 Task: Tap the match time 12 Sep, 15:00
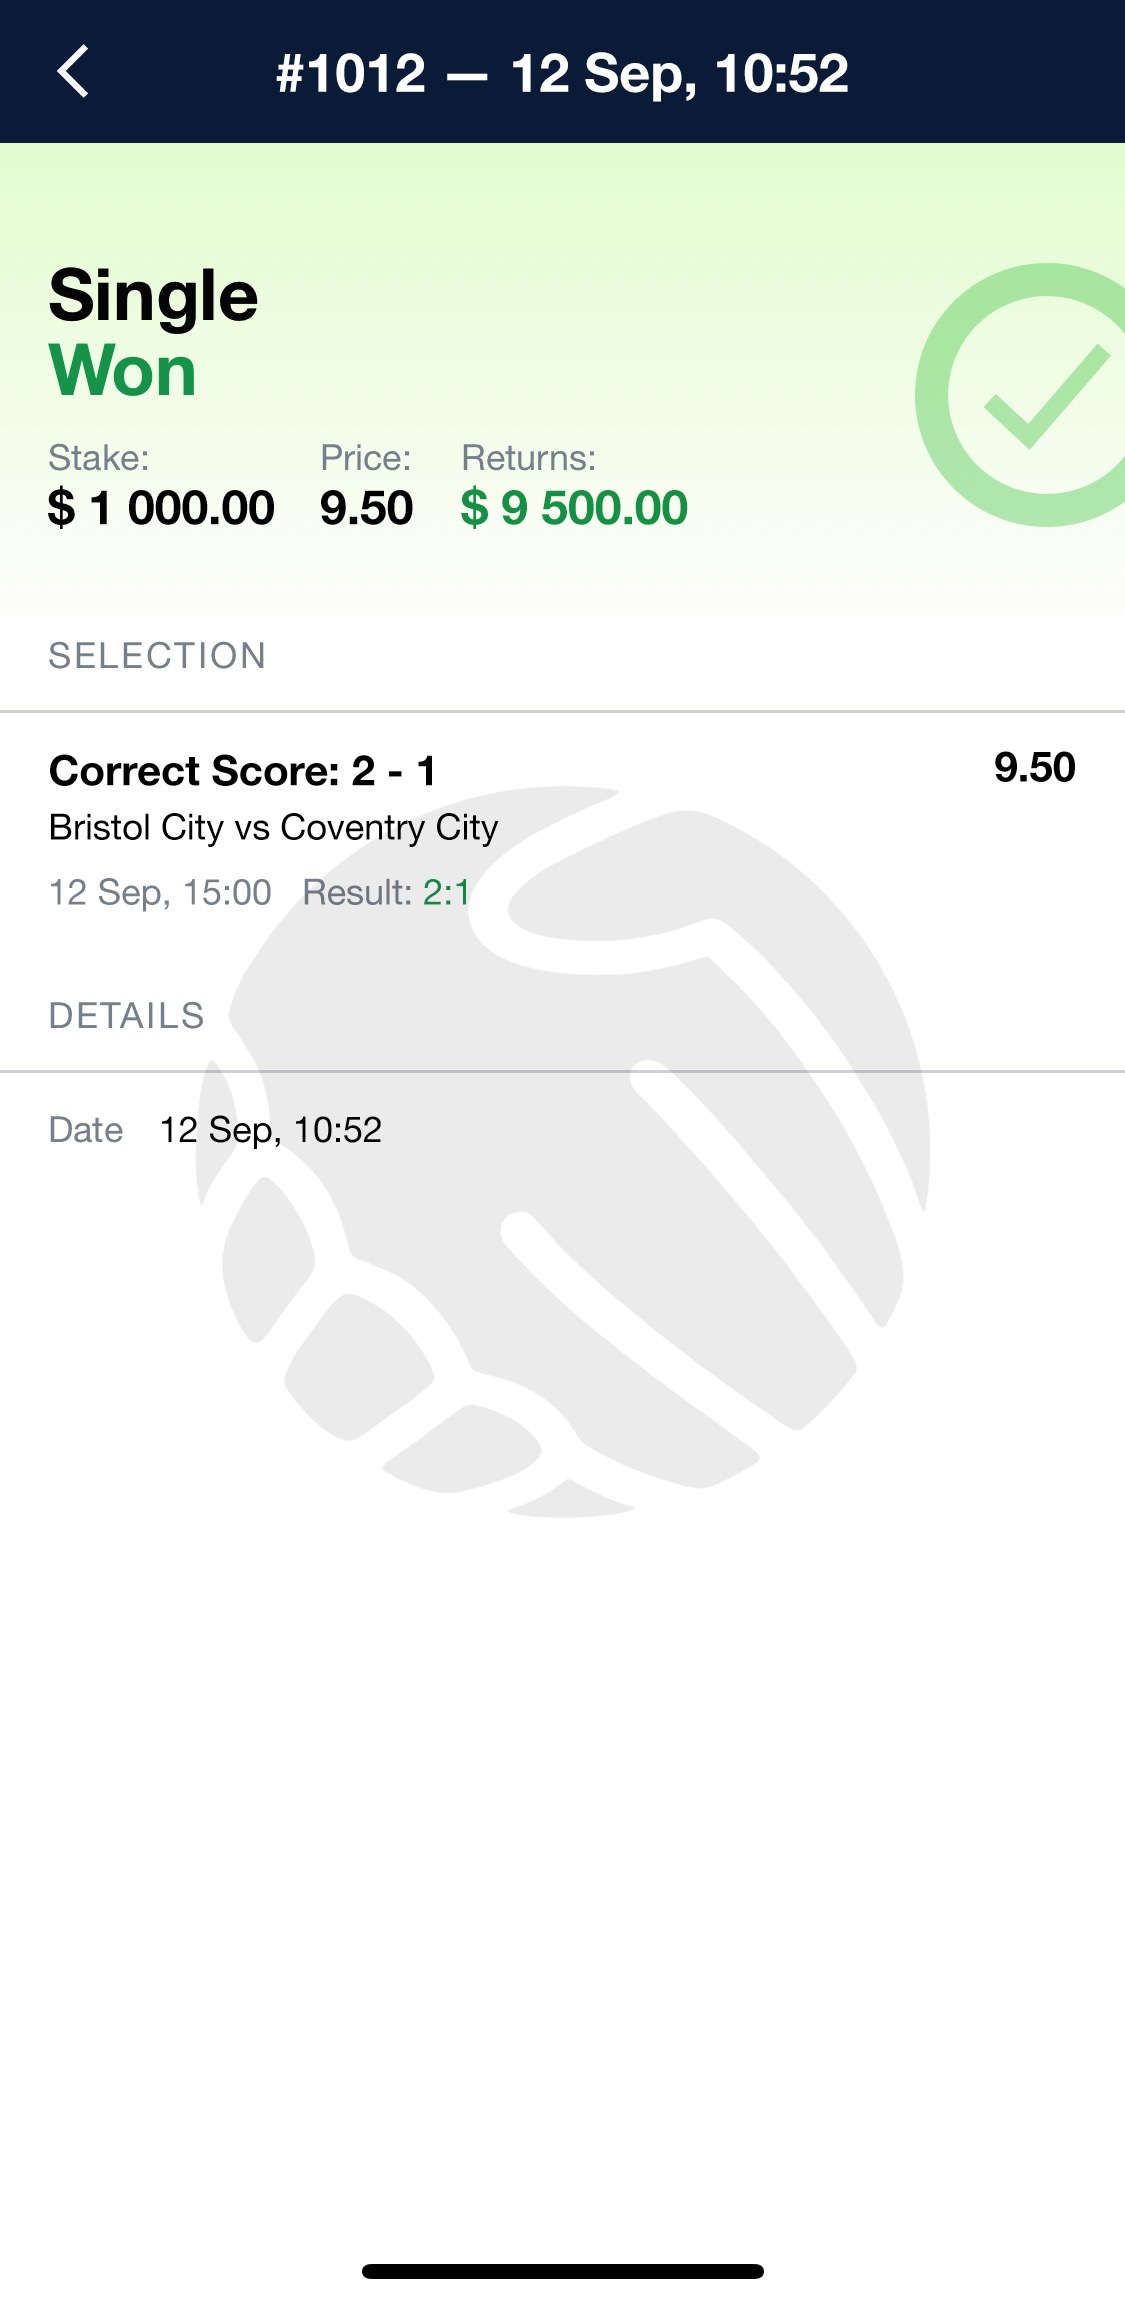tap(160, 892)
